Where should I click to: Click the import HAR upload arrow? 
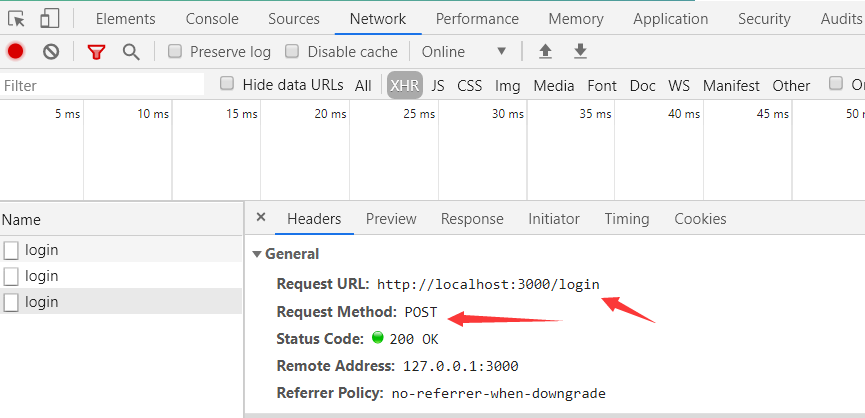click(545, 52)
